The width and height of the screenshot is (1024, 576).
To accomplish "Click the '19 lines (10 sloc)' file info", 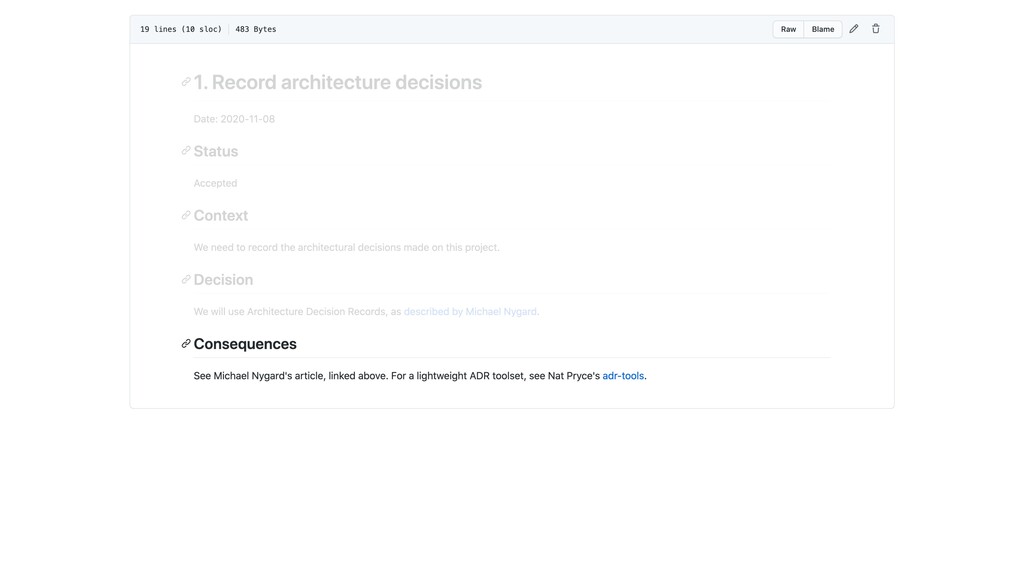I will pos(181,29).
